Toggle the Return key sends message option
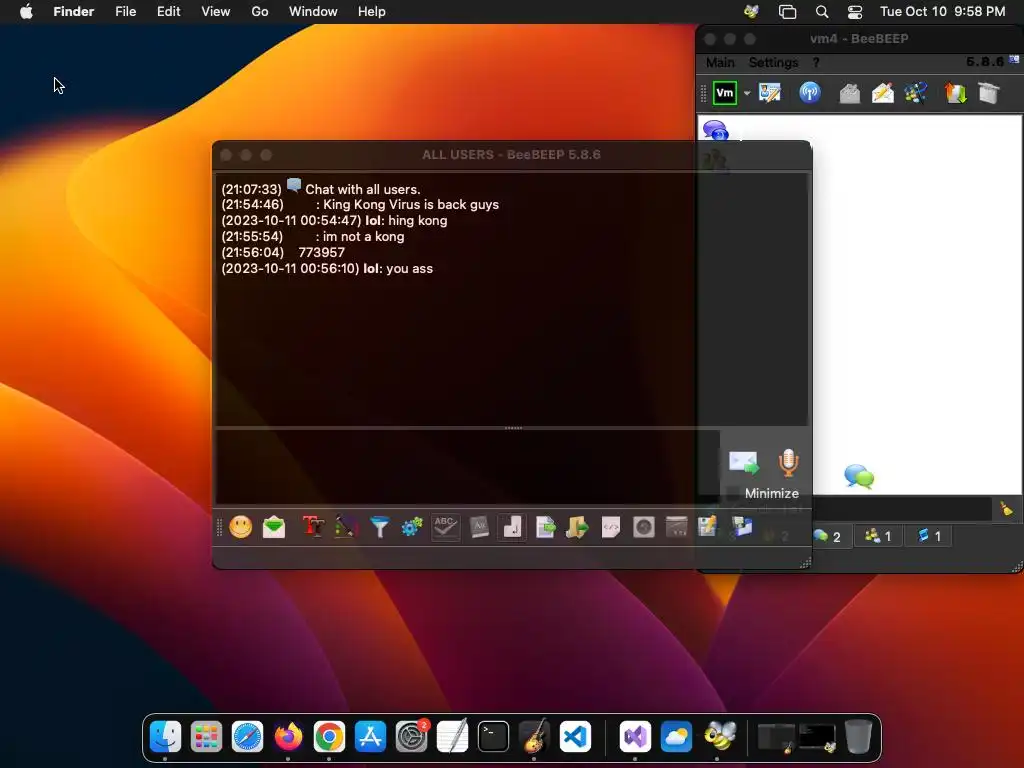Image resolution: width=1024 pixels, height=768 pixels. pyautogui.click(x=512, y=526)
